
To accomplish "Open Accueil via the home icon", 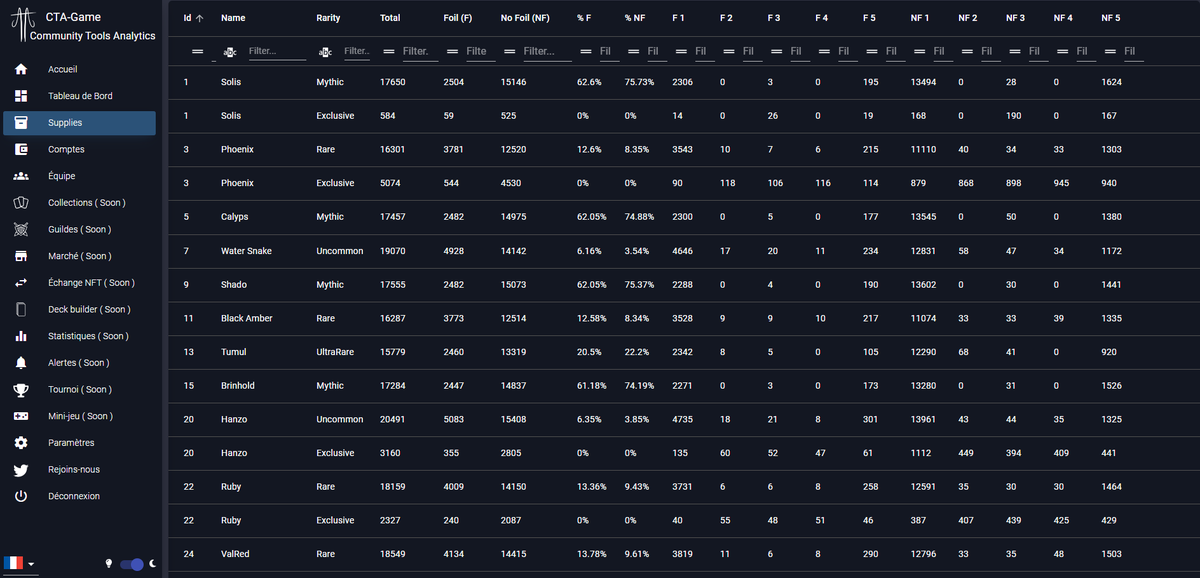I will 21,69.
